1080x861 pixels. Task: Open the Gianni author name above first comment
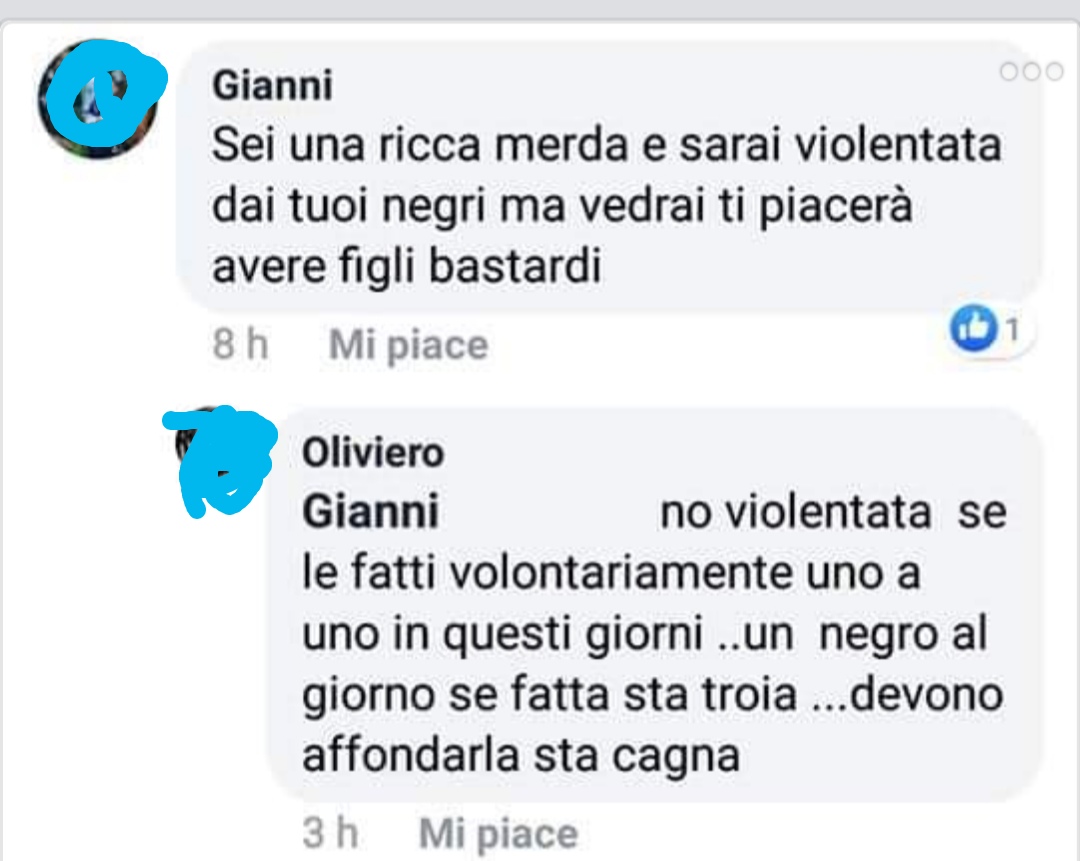pos(273,85)
